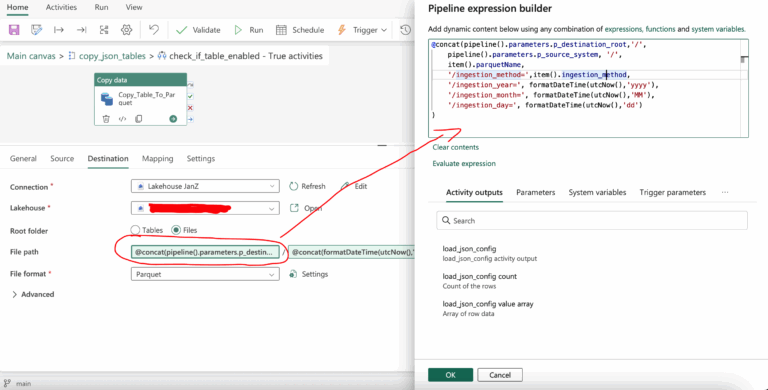Open the View ribbon tab
This screenshot has height=390, width=768.
[134, 7]
